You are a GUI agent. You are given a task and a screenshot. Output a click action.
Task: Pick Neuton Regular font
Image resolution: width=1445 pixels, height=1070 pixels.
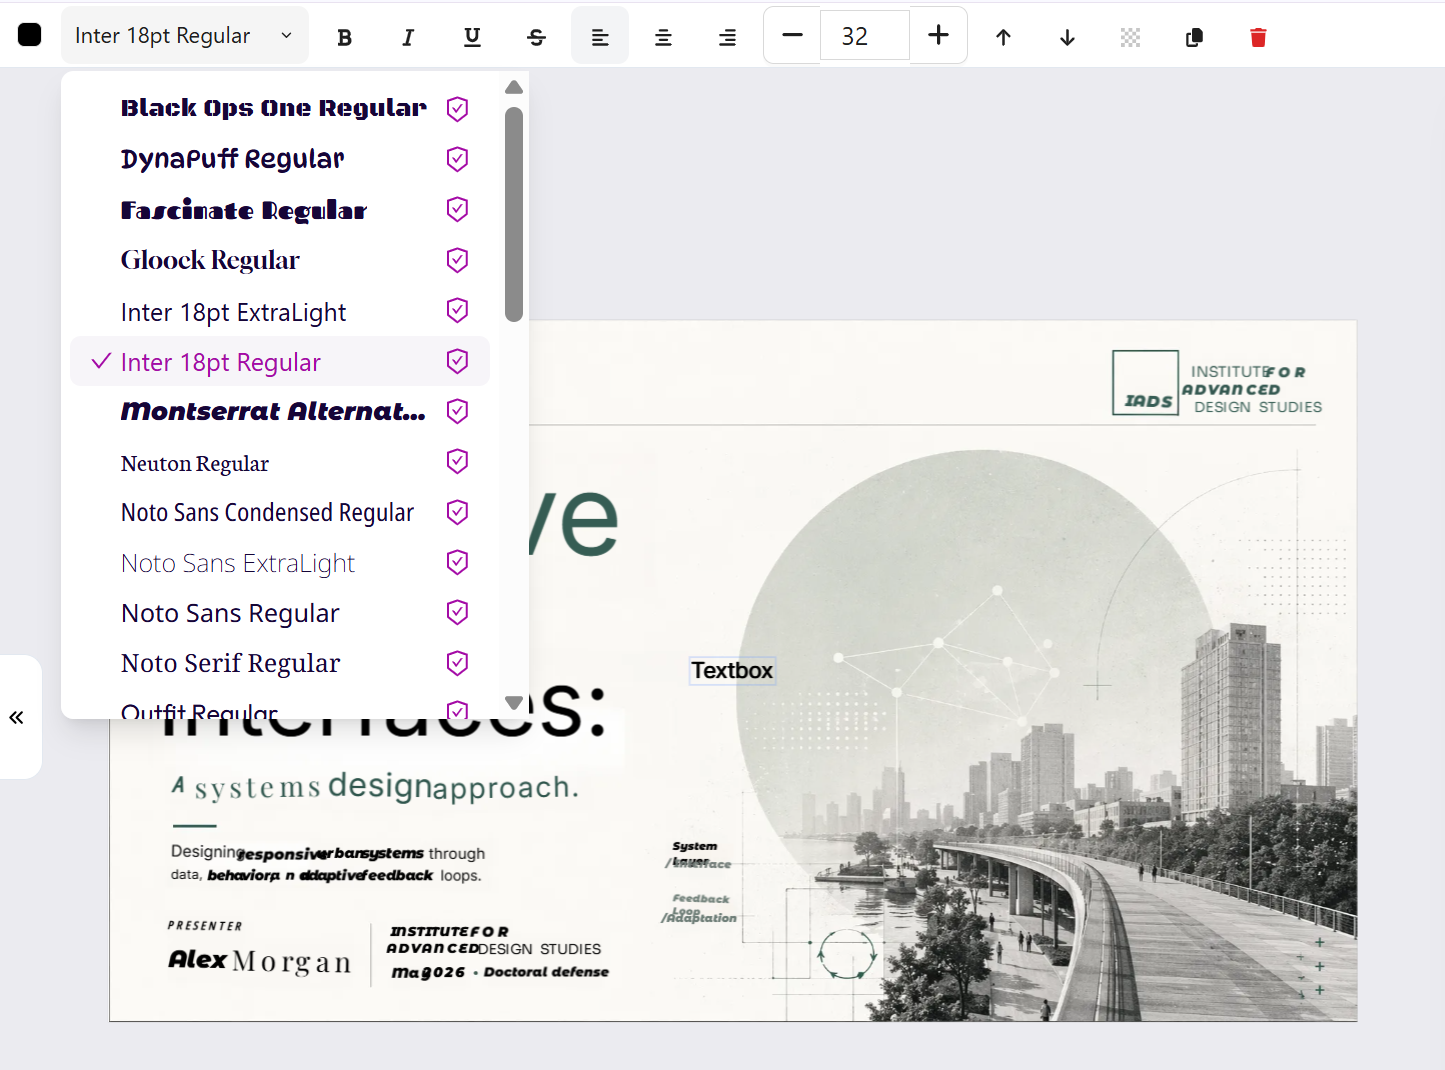click(x=280, y=462)
